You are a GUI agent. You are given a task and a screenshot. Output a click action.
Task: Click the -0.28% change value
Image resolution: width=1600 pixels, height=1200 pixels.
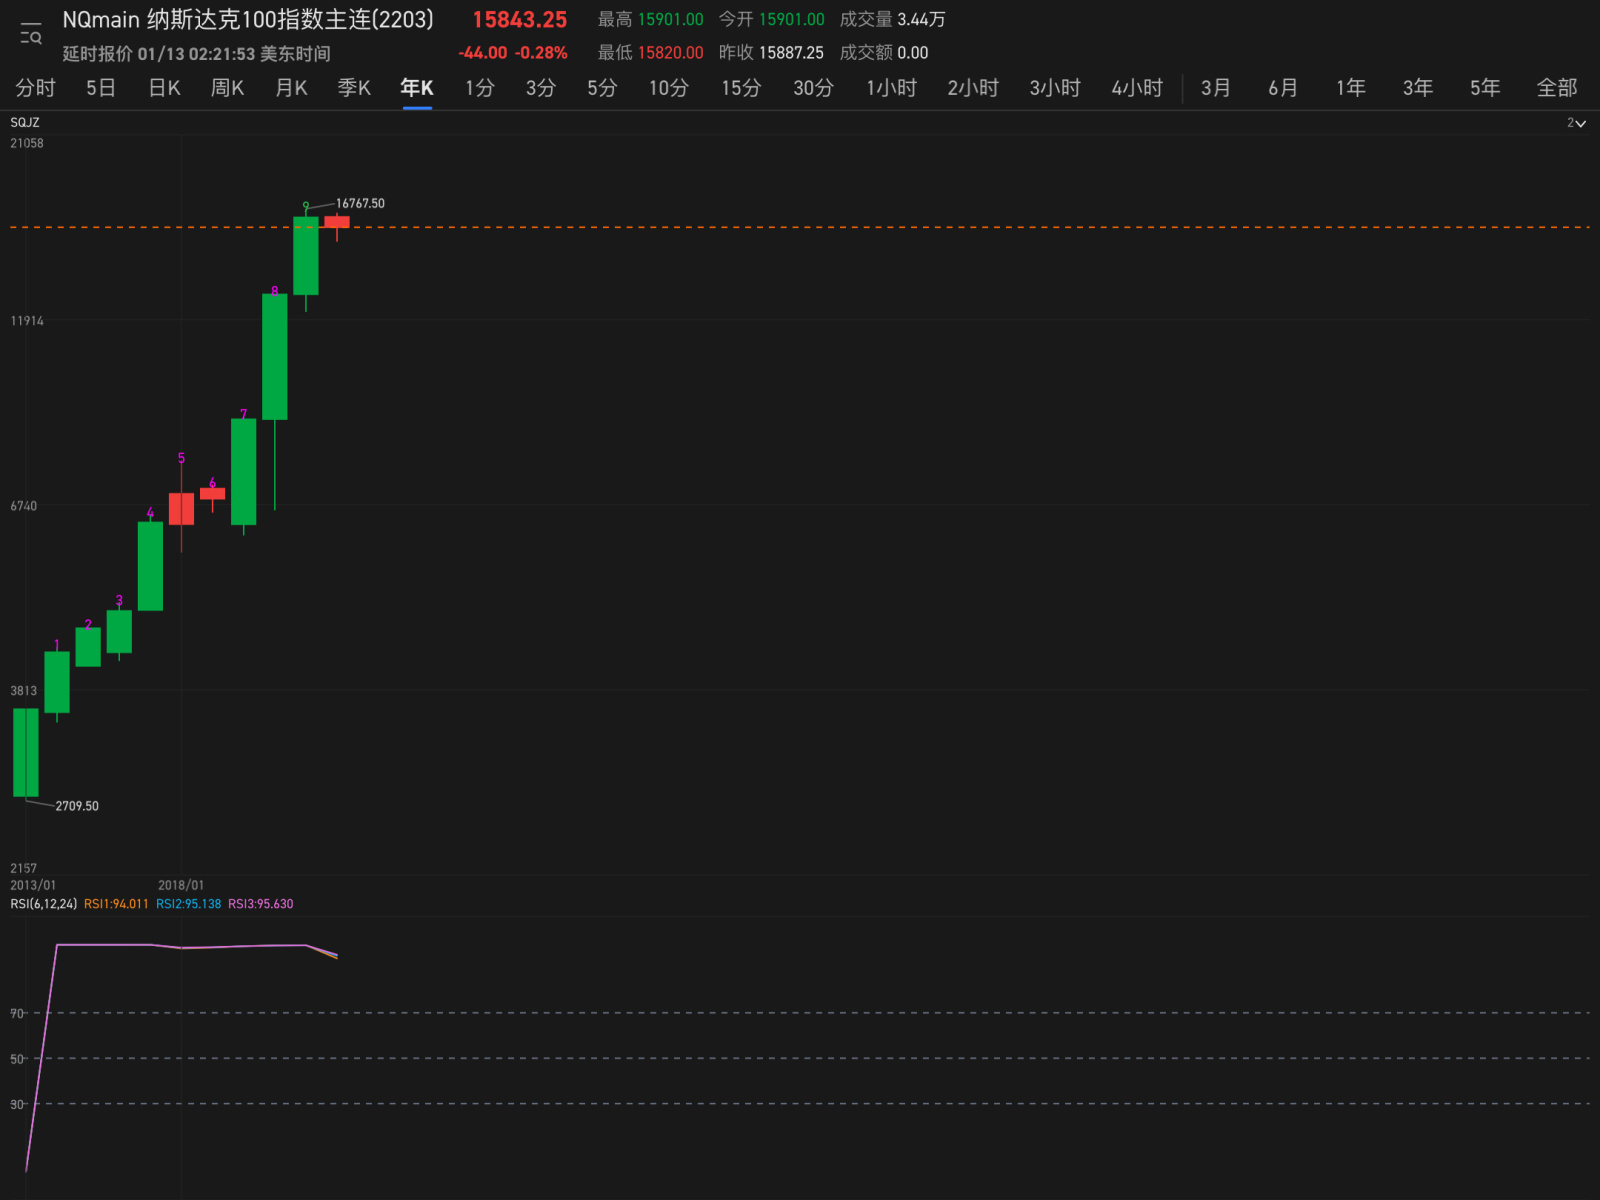pyautogui.click(x=542, y=53)
